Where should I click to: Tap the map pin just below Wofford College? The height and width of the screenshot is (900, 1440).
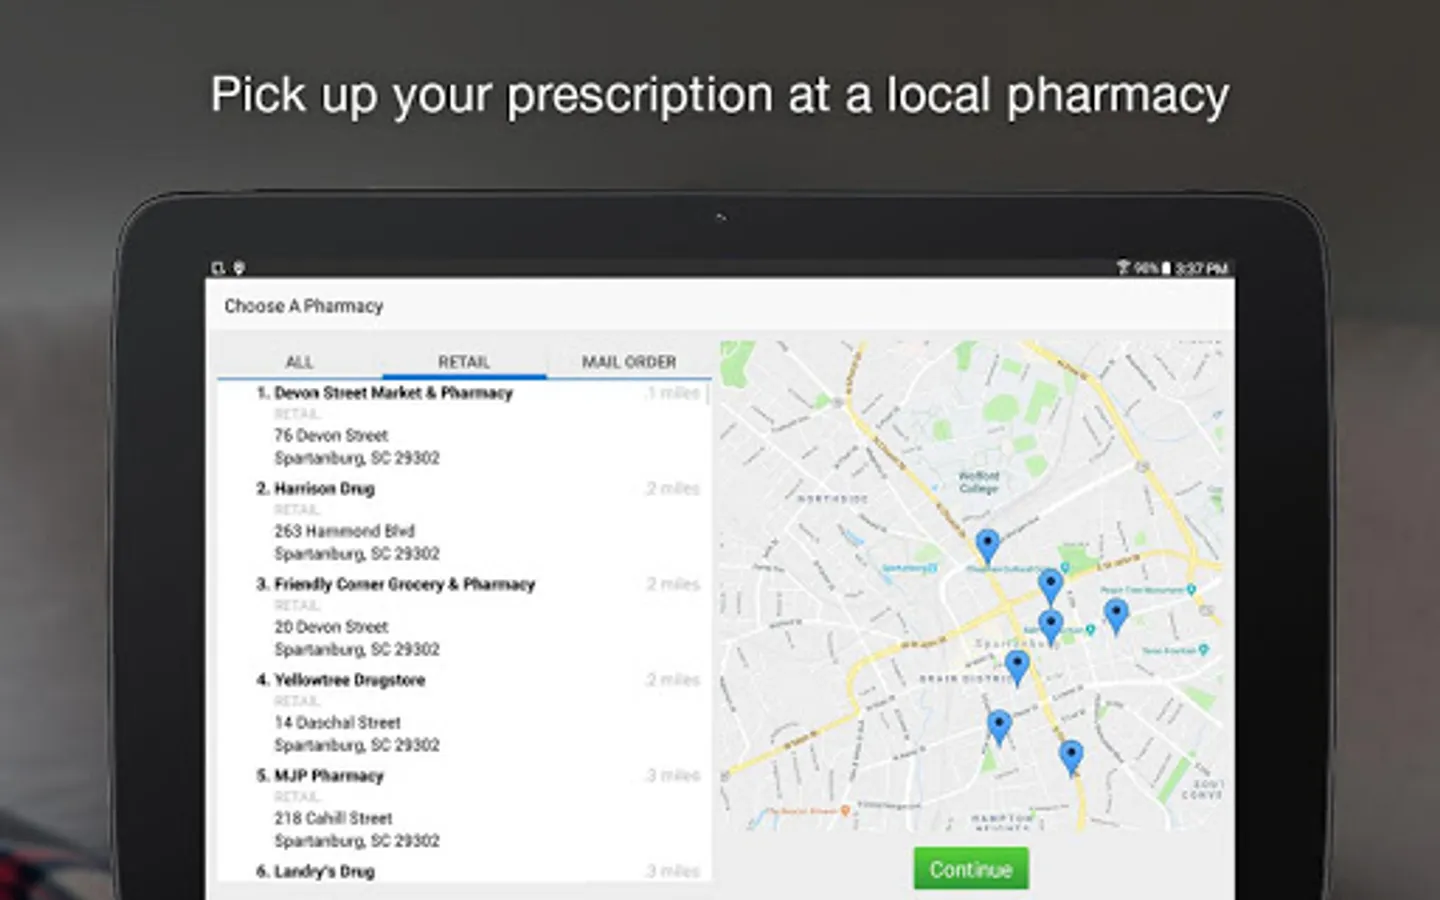[x=987, y=546]
